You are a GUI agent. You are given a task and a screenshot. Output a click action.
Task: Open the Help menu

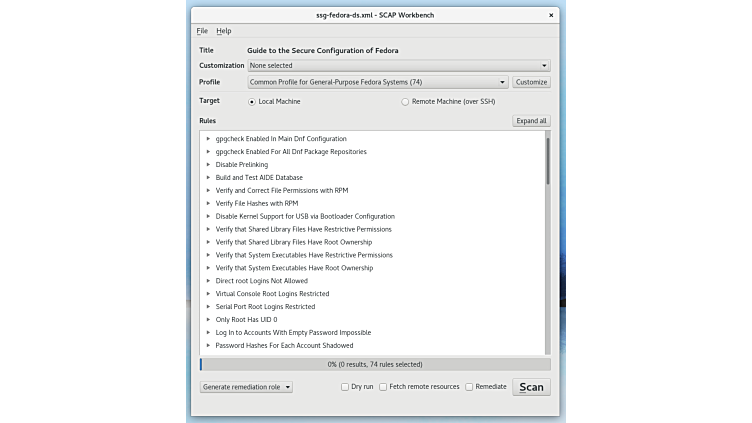pyautogui.click(x=224, y=31)
